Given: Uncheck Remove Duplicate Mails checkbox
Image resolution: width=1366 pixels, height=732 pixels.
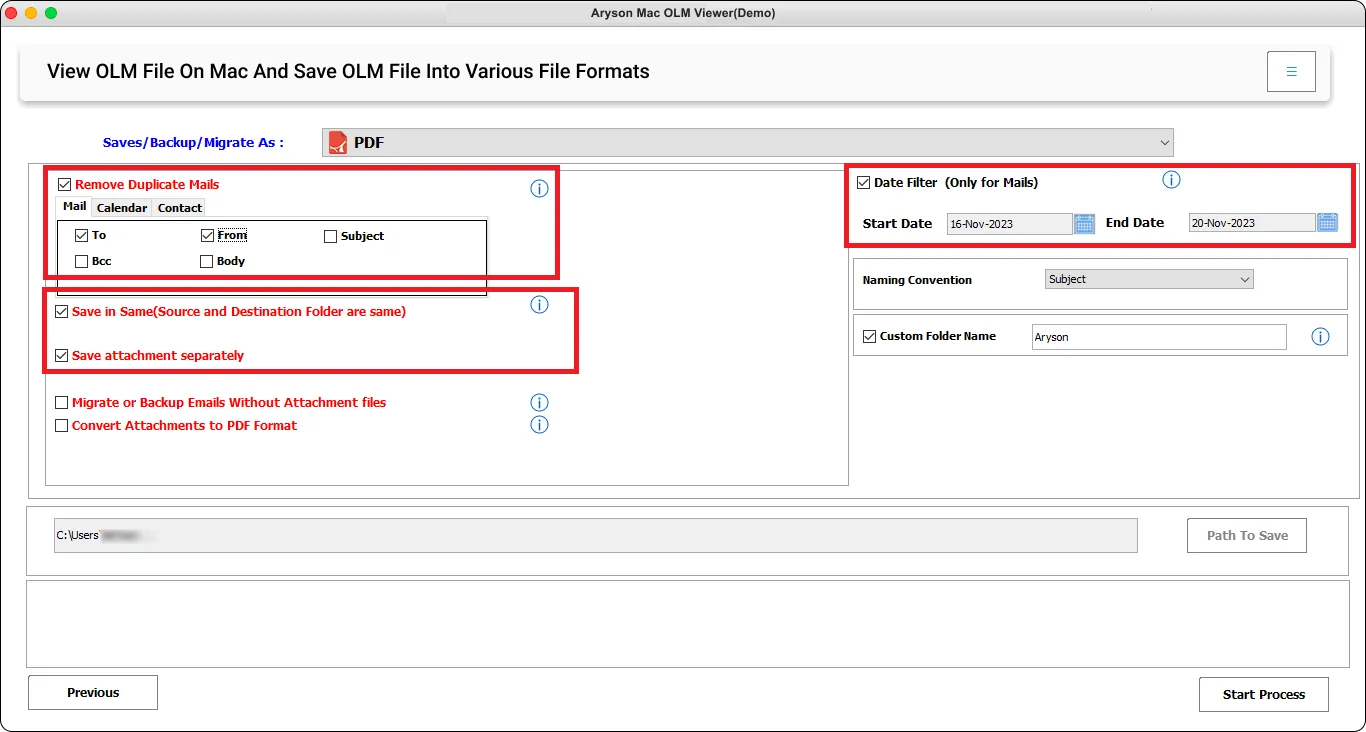Looking at the screenshot, I should pos(65,185).
